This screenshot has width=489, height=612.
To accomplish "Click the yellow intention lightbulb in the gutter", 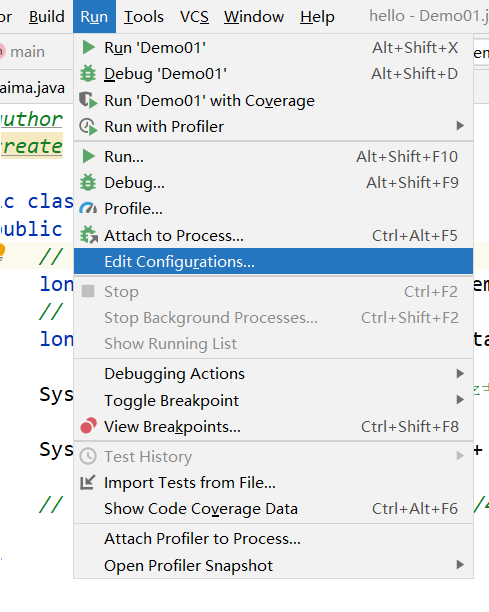I will pyautogui.click(x=2, y=251).
